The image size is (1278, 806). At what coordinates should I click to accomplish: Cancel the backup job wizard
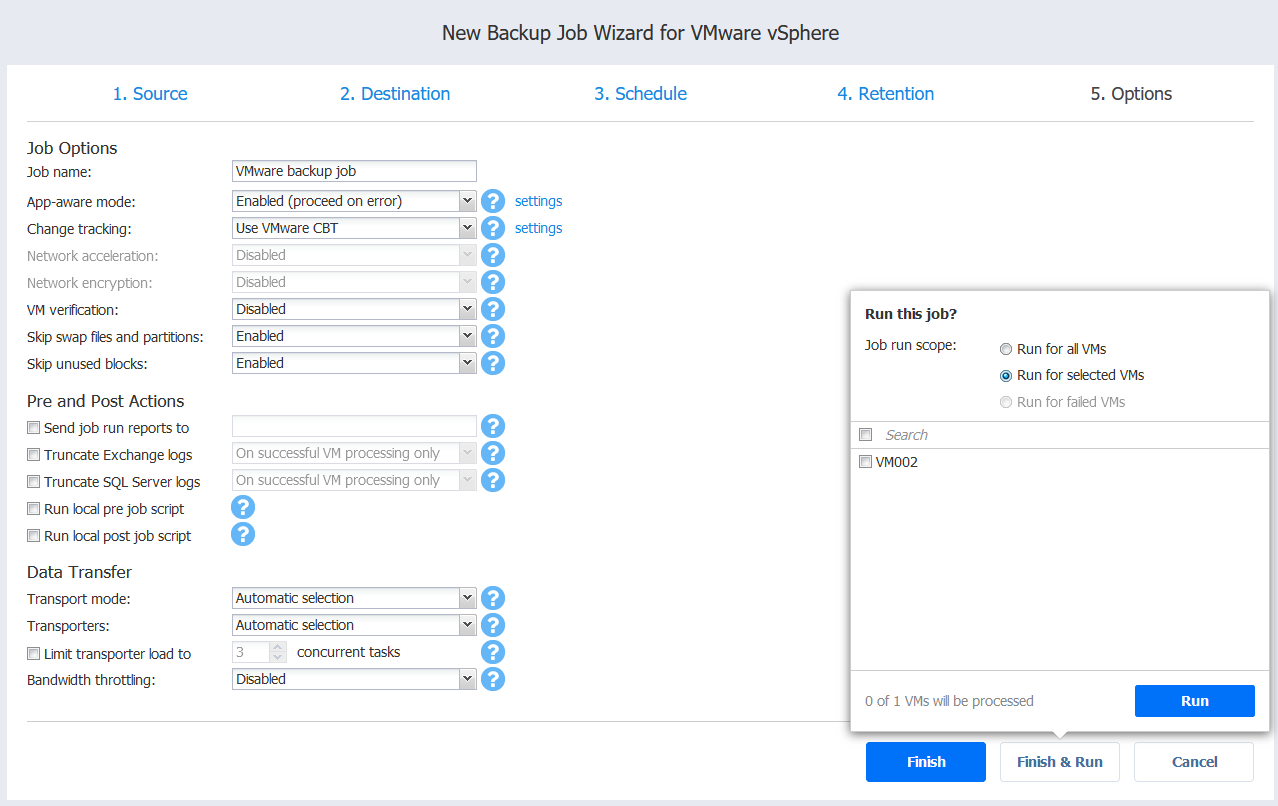pyautogui.click(x=1194, y=762)
